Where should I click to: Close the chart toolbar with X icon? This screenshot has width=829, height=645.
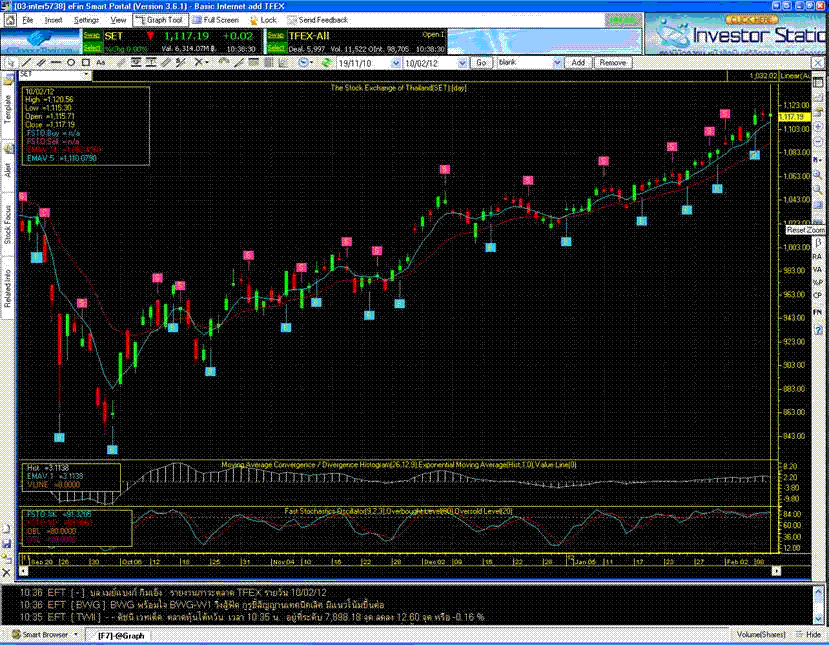point(818,63)
